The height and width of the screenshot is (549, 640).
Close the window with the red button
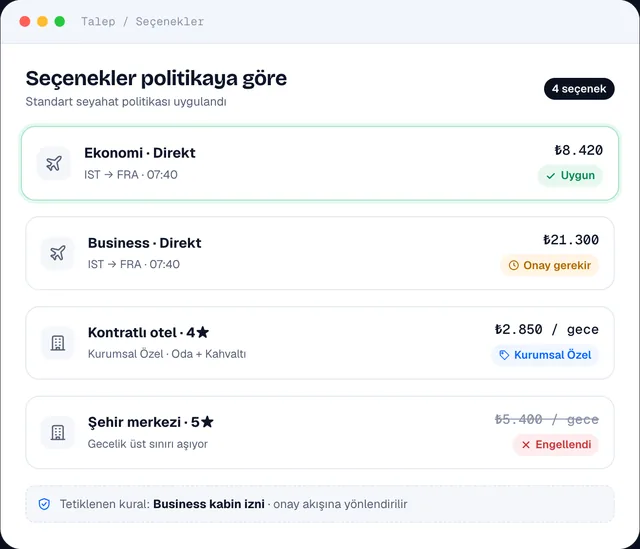25,21
